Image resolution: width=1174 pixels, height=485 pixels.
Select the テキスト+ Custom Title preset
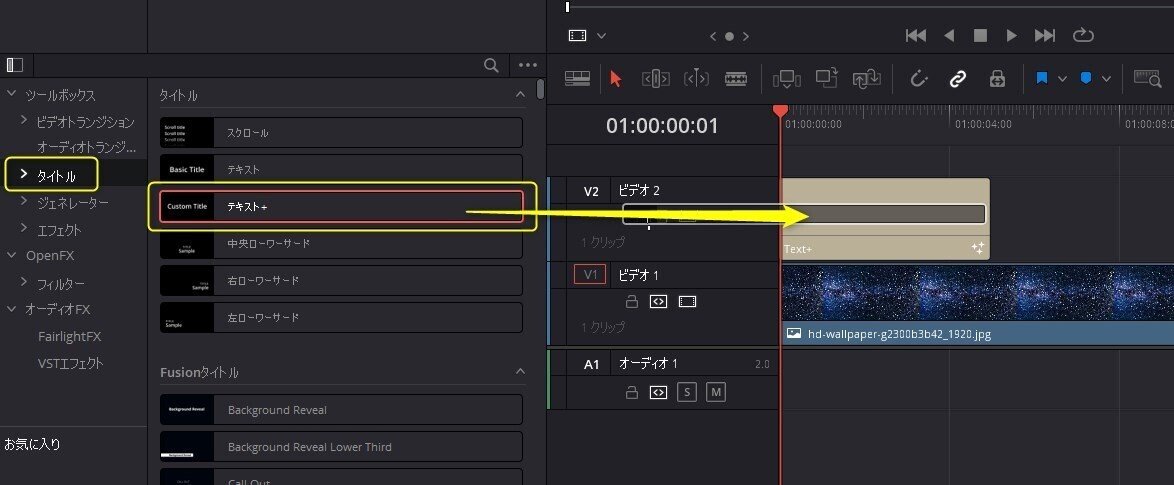[341, 206]
